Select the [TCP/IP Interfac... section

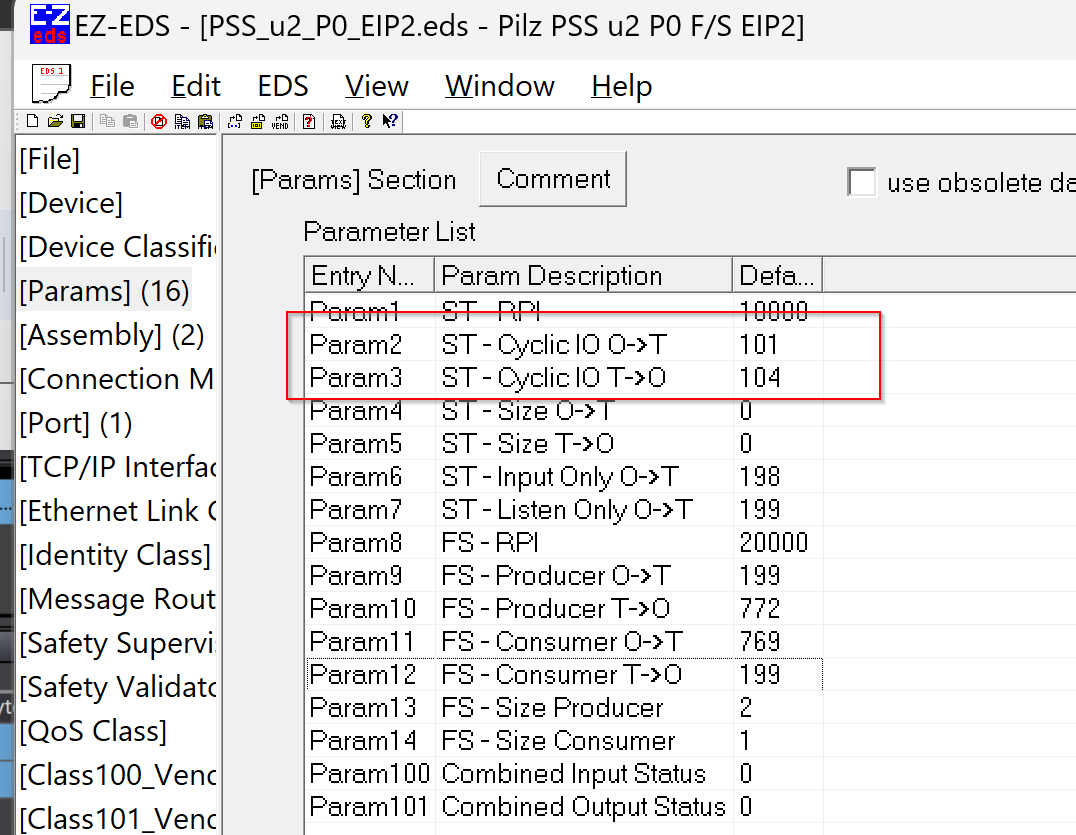click(117, 467)
